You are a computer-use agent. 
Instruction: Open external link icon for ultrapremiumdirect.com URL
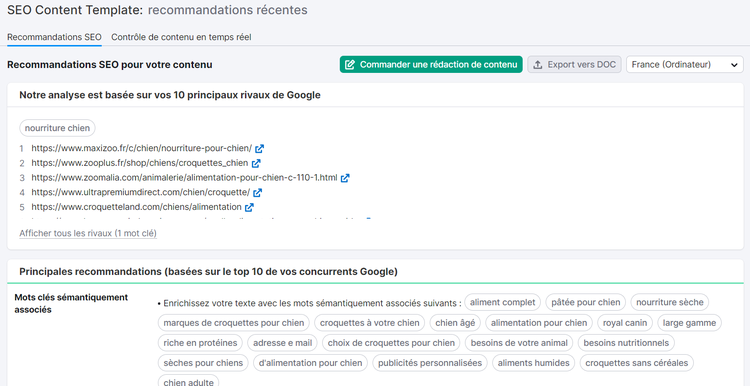point(257,193)
